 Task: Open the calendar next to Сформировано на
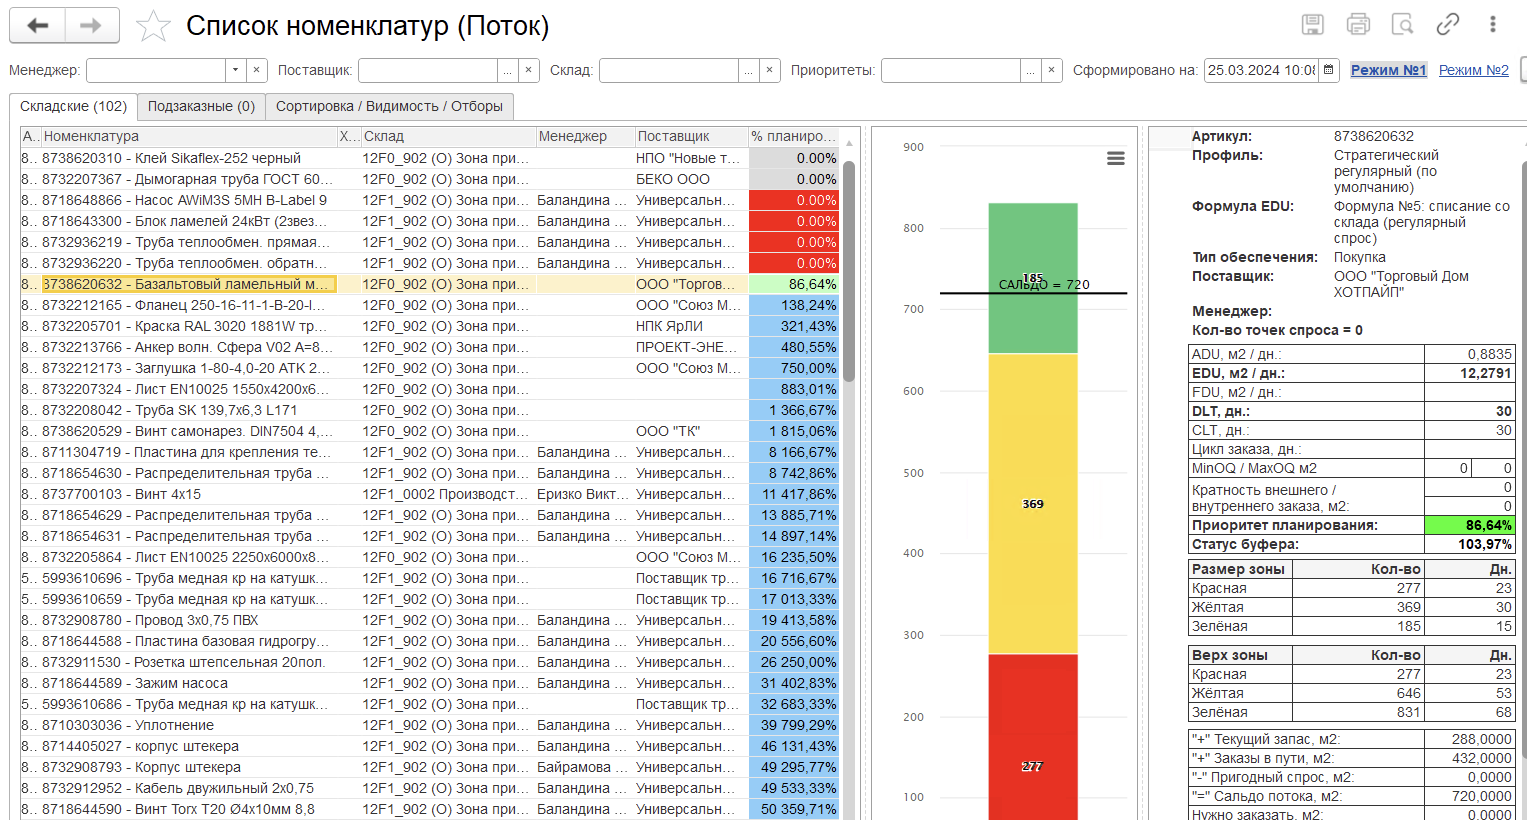(x=1328, y=70)
